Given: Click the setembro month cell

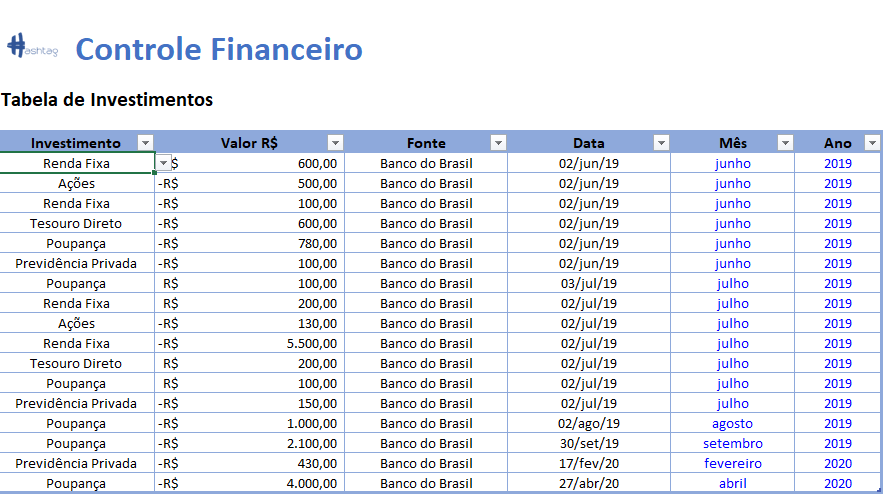Looking at the screenshot, I should coord(733,443).
